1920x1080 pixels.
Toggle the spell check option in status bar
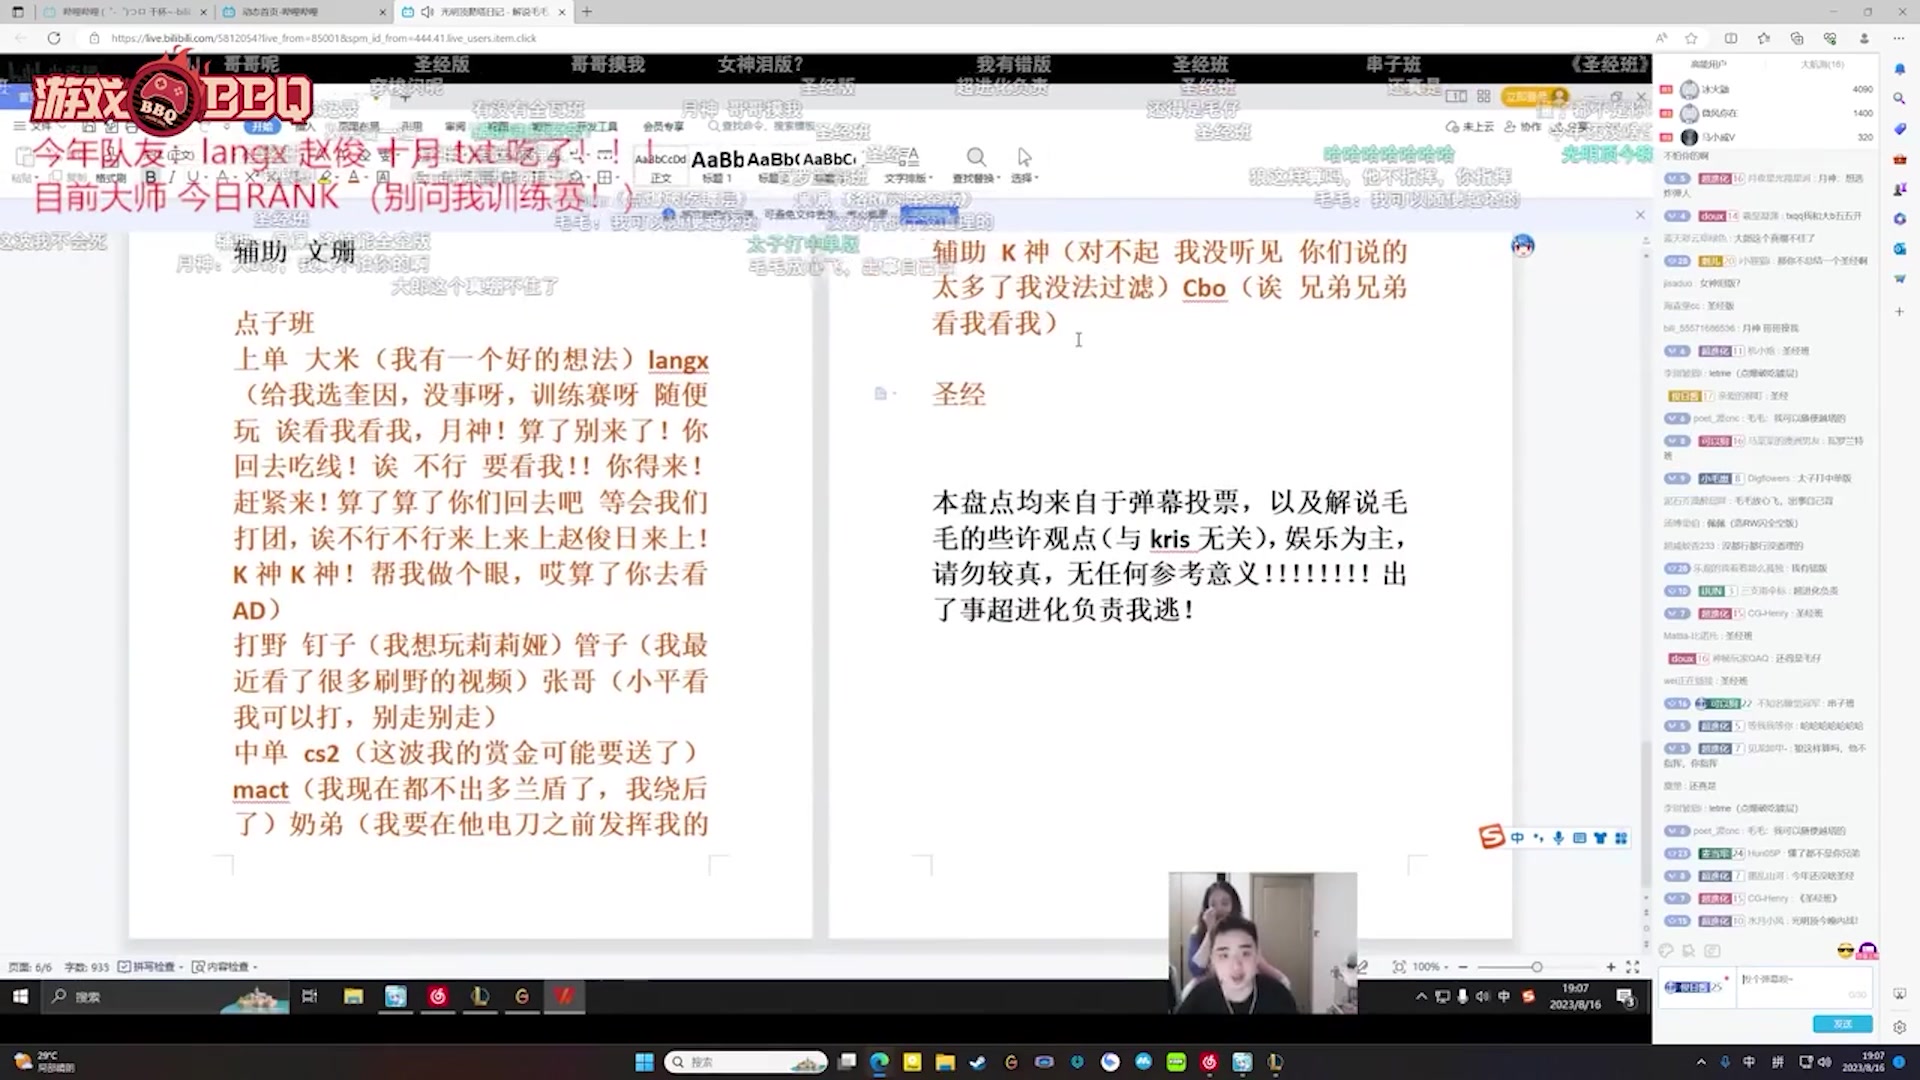pos(150,967)
